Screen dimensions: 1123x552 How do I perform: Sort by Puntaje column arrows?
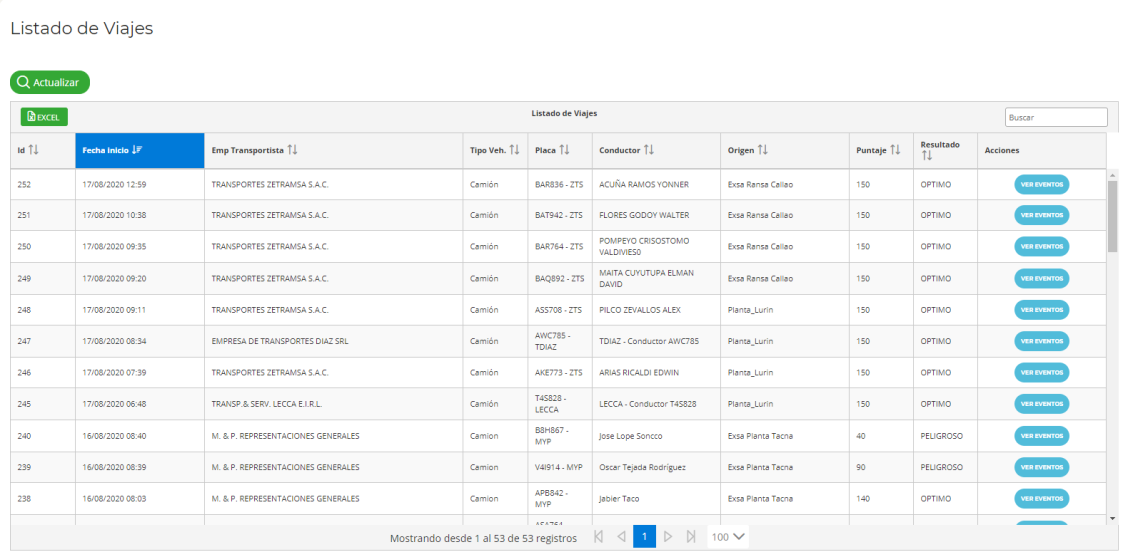(x=895, y=150)
